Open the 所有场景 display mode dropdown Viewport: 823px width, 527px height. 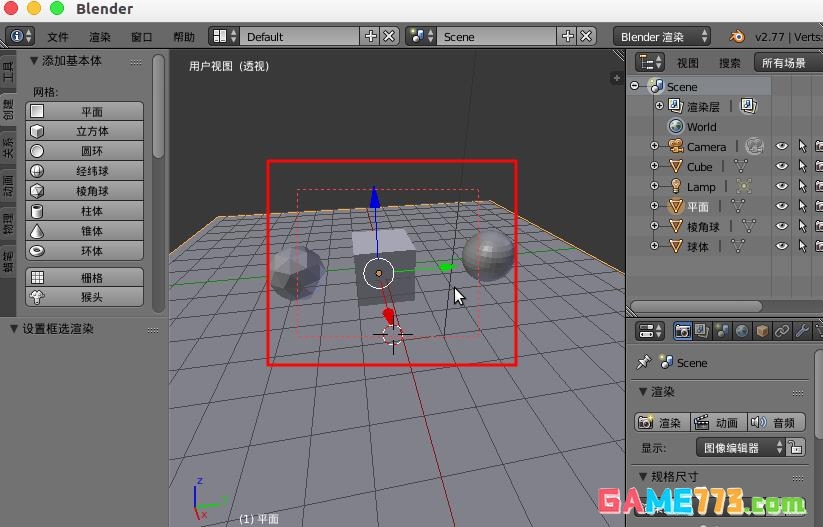(x=788, y=63)
